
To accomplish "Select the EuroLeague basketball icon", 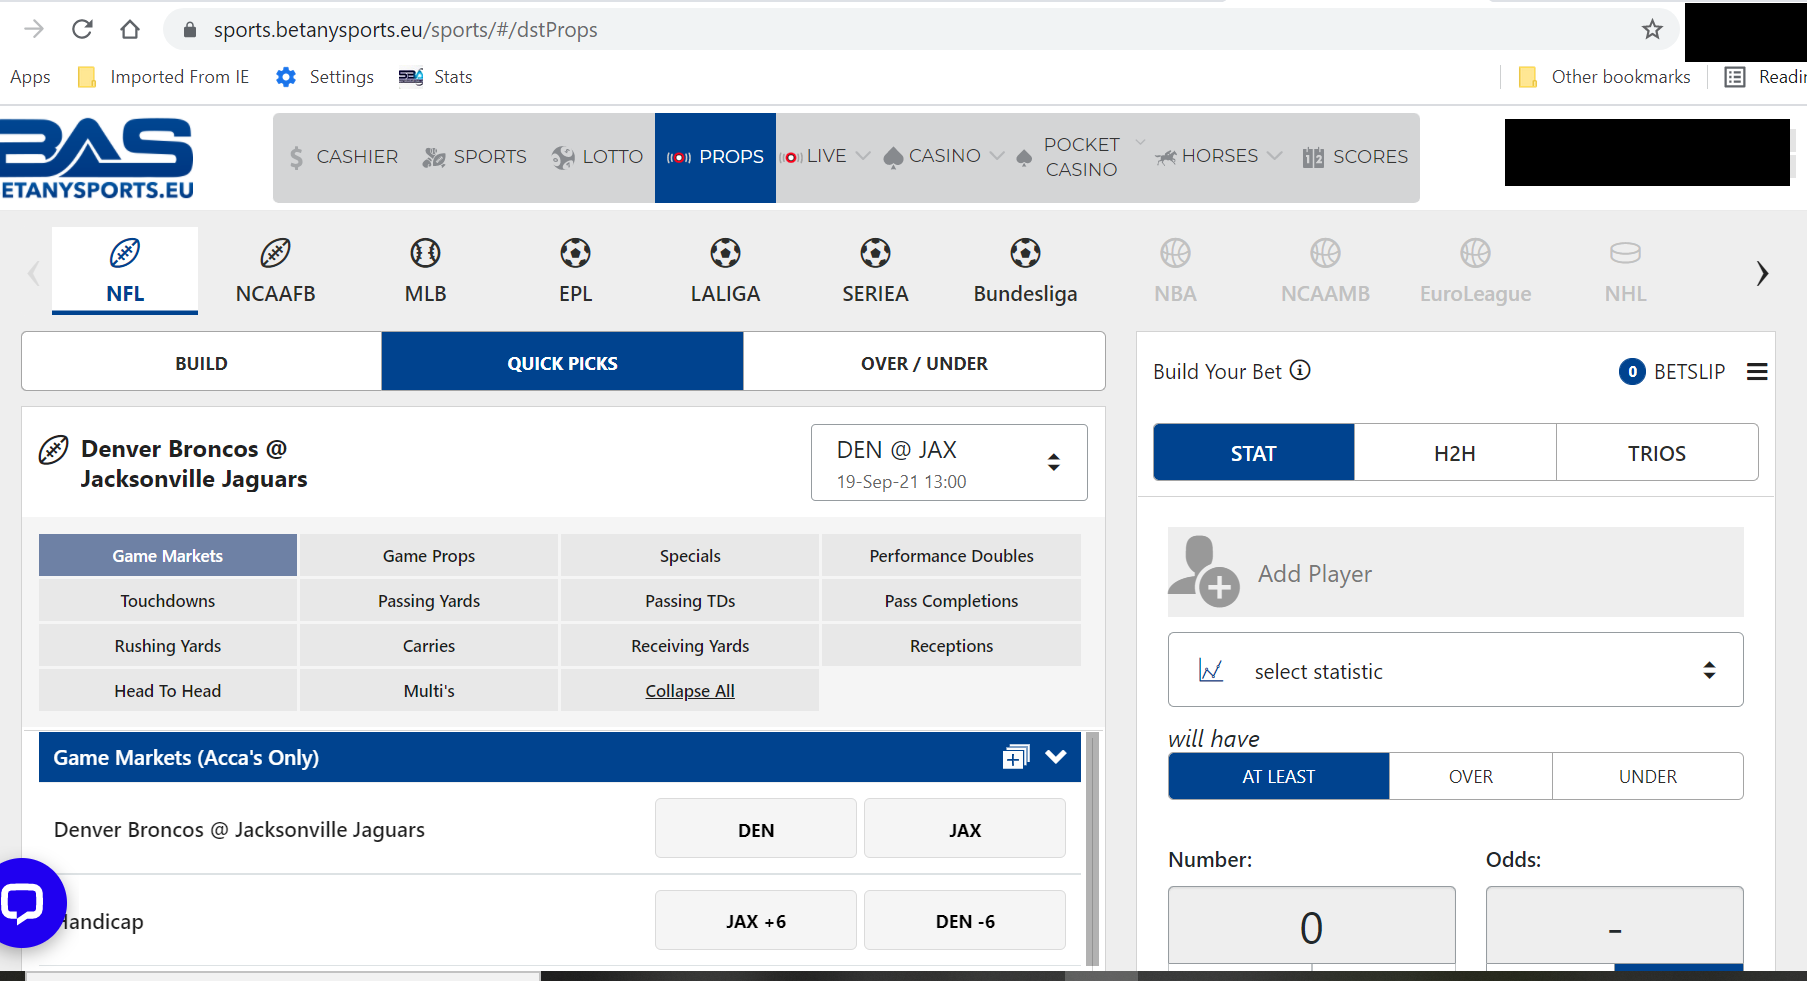I will tap(1475, 253).
